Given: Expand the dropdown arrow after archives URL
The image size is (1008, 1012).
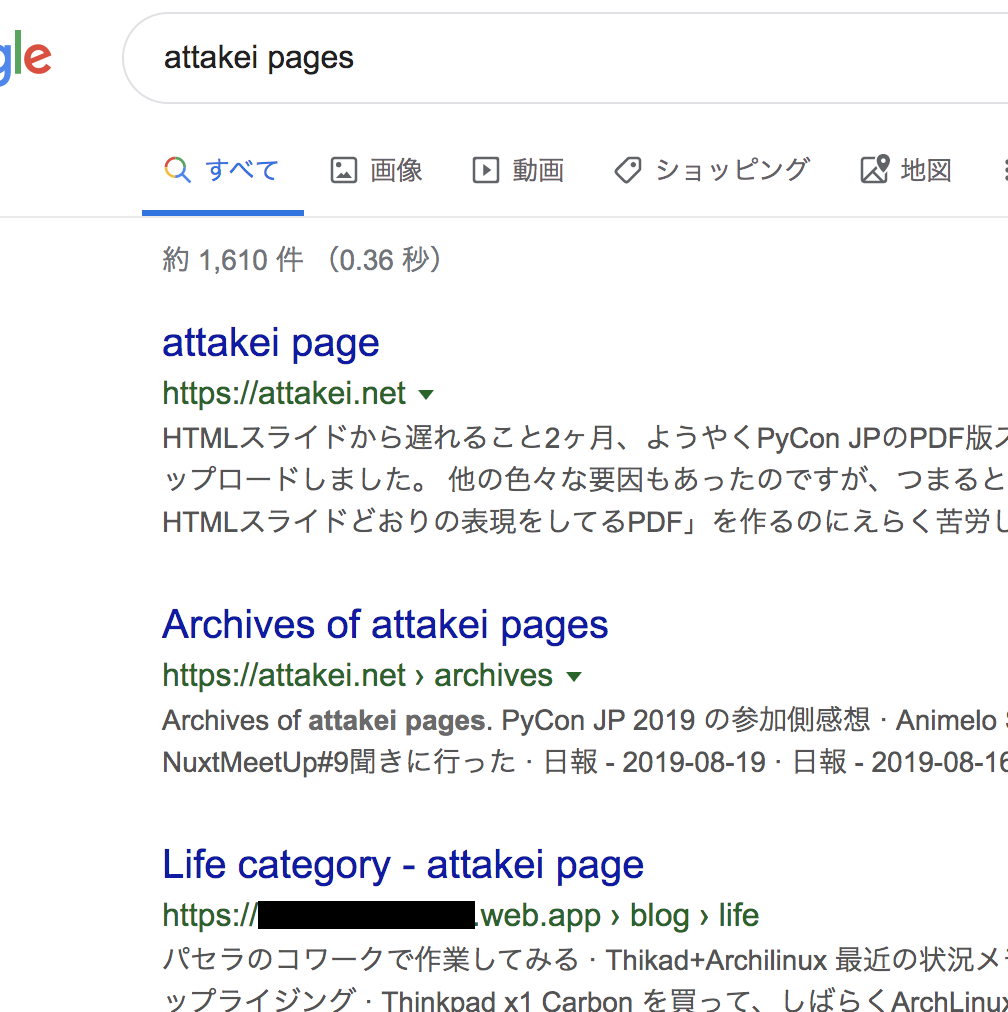Looking at the screenshot, I should coord(574,676).
